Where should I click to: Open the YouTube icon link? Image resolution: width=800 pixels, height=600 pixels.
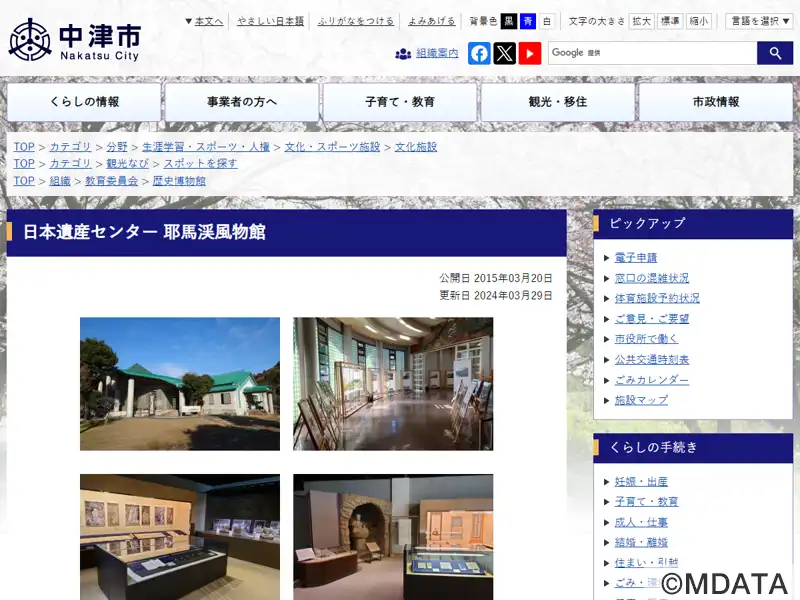click(530, 53)
